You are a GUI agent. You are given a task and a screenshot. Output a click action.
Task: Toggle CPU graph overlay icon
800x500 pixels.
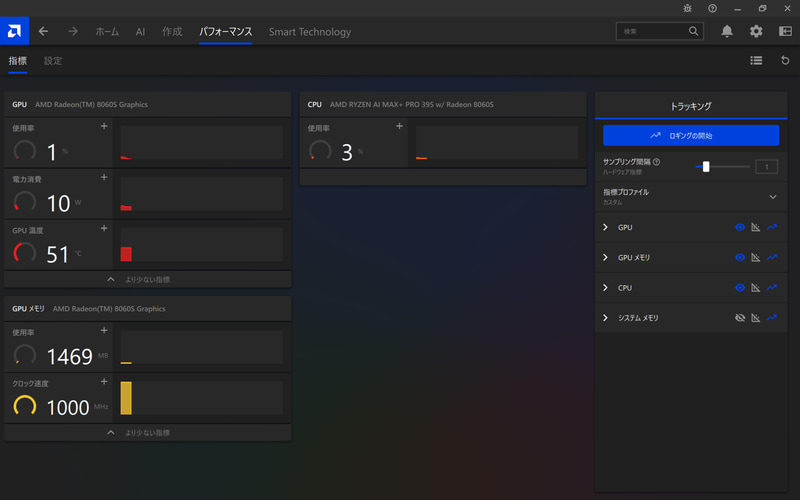click(x=756, y=288)
